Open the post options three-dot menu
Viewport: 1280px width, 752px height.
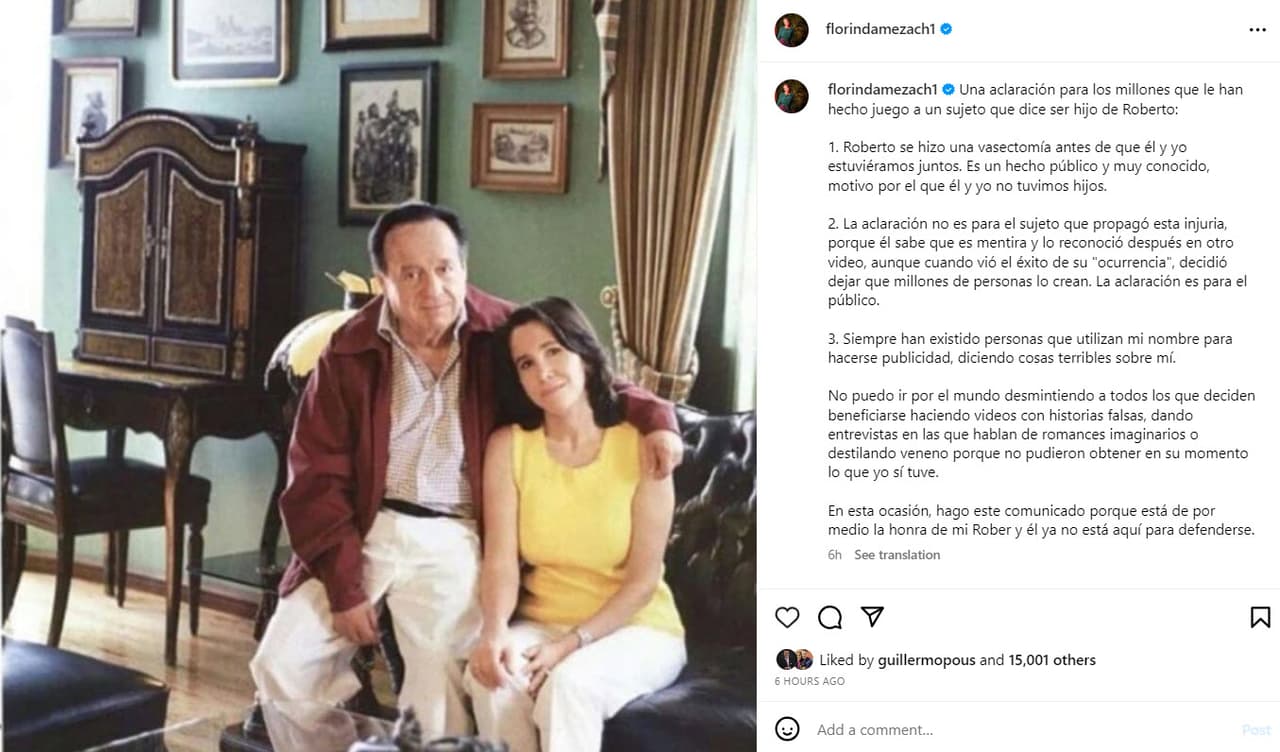click(x=1258, y=29)
